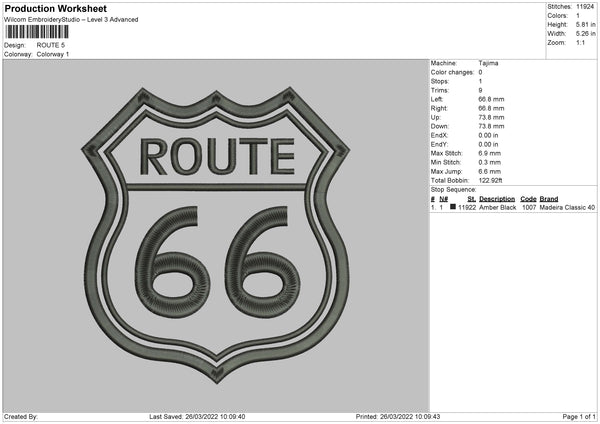Screen dimensions: 600x424
Task: Click the thread code '1007'
Action: tap(529, 207)
